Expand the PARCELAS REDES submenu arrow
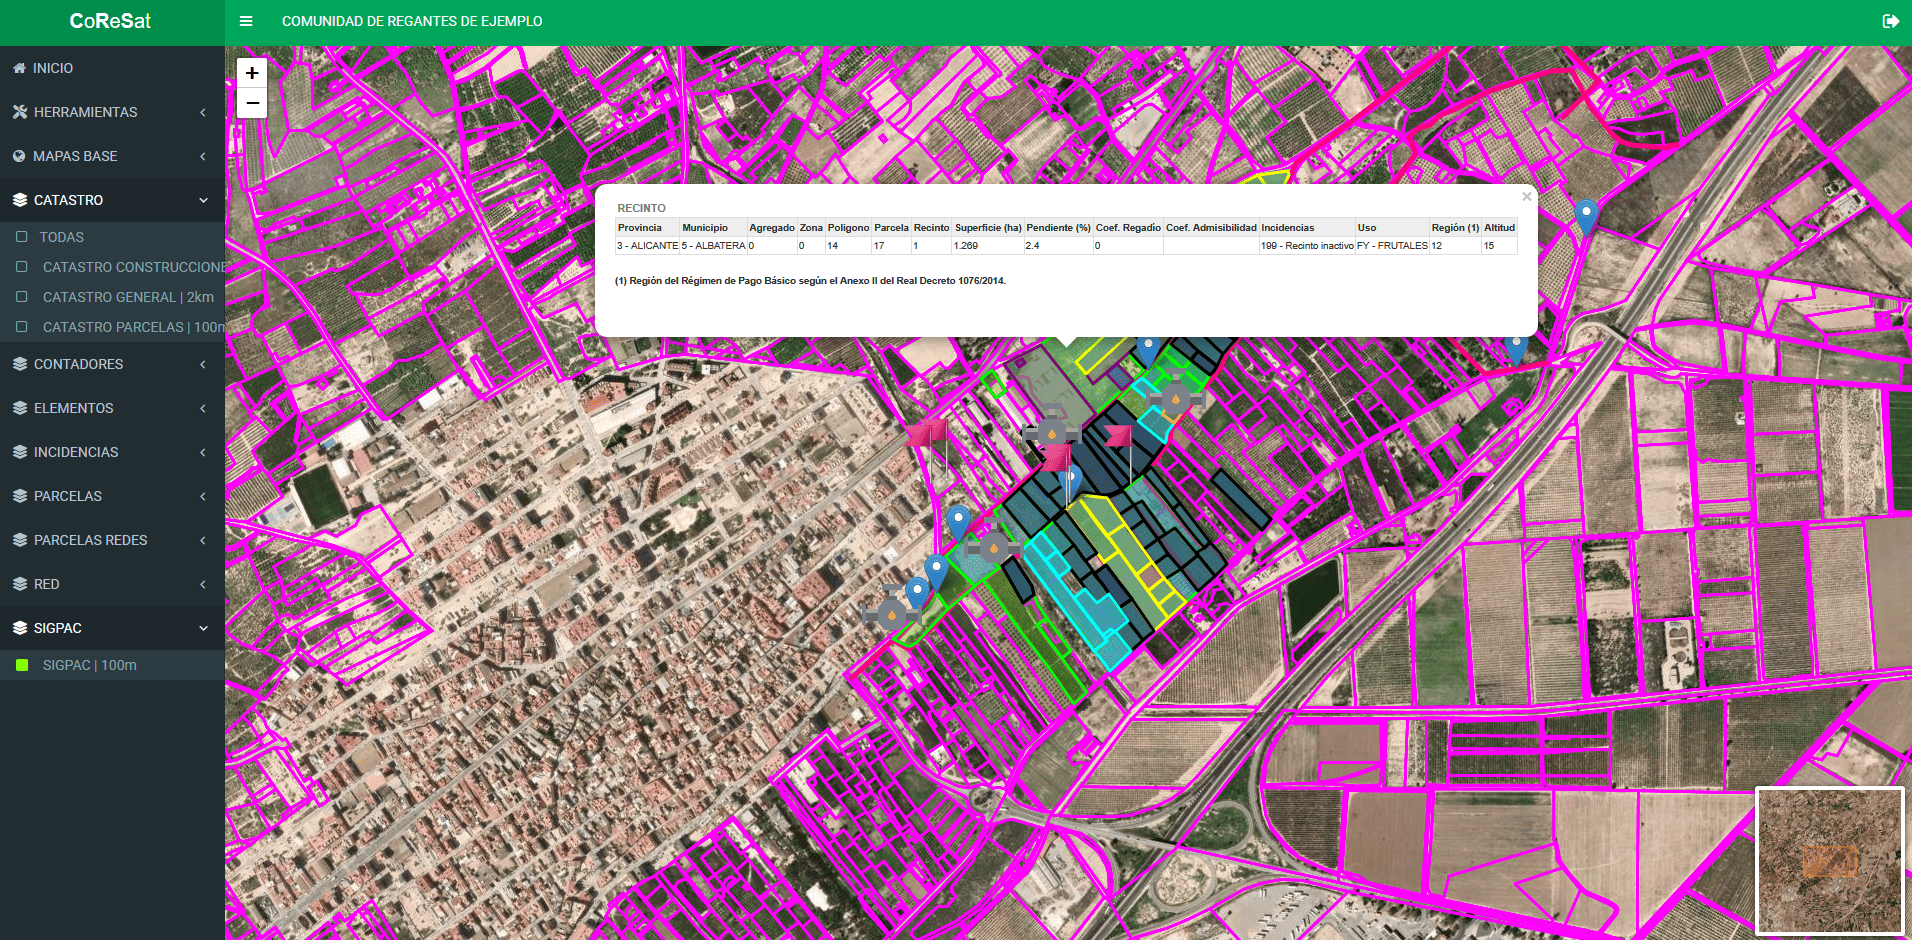 coord(203,540)
